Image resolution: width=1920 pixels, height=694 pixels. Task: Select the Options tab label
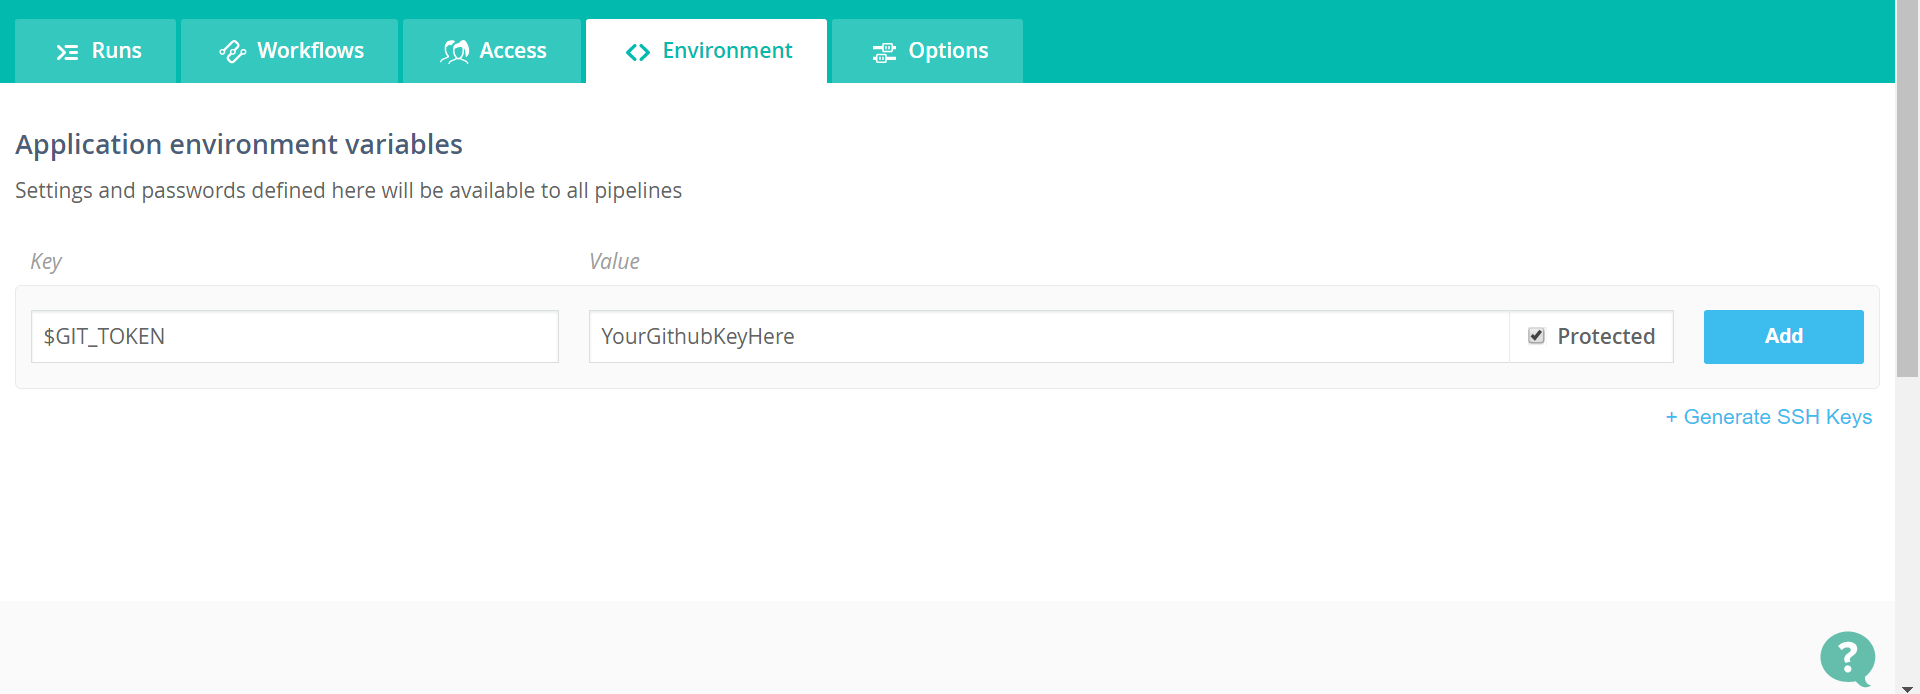[x=948, y=51]
